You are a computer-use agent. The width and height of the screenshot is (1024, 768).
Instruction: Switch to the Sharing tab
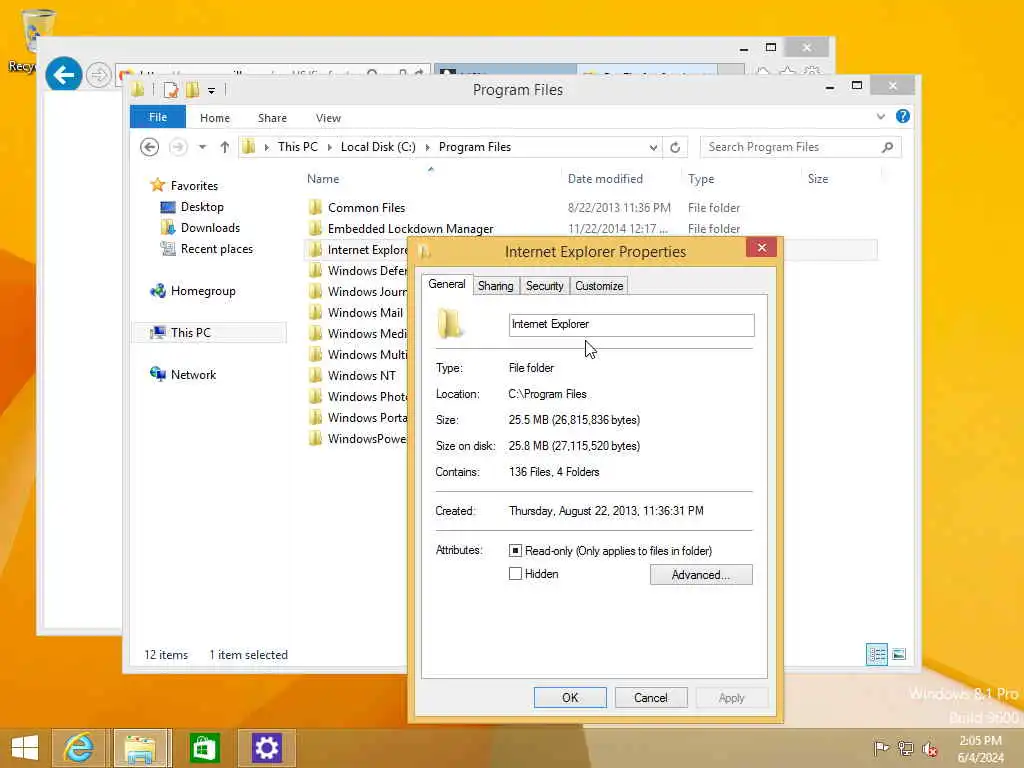[496, 286]
